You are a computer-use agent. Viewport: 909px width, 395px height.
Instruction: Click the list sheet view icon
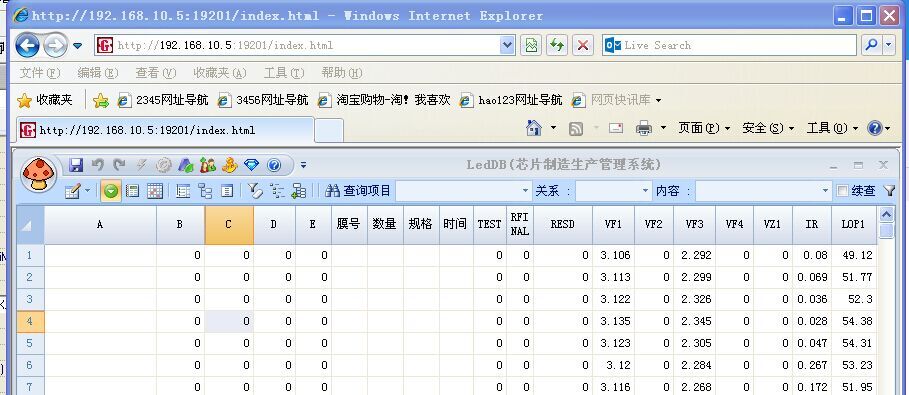coord(133,191)
